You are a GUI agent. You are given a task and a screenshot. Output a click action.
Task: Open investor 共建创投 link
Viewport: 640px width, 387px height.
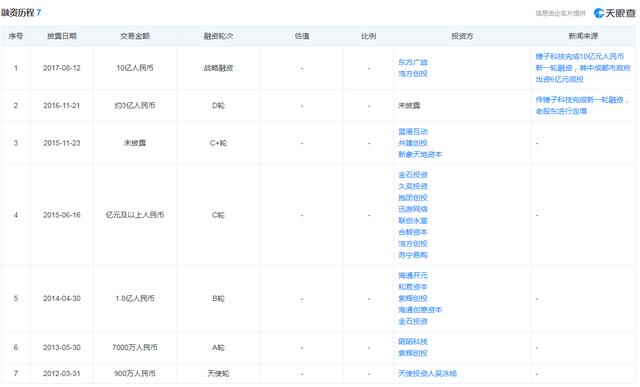(x=413, y=143)
